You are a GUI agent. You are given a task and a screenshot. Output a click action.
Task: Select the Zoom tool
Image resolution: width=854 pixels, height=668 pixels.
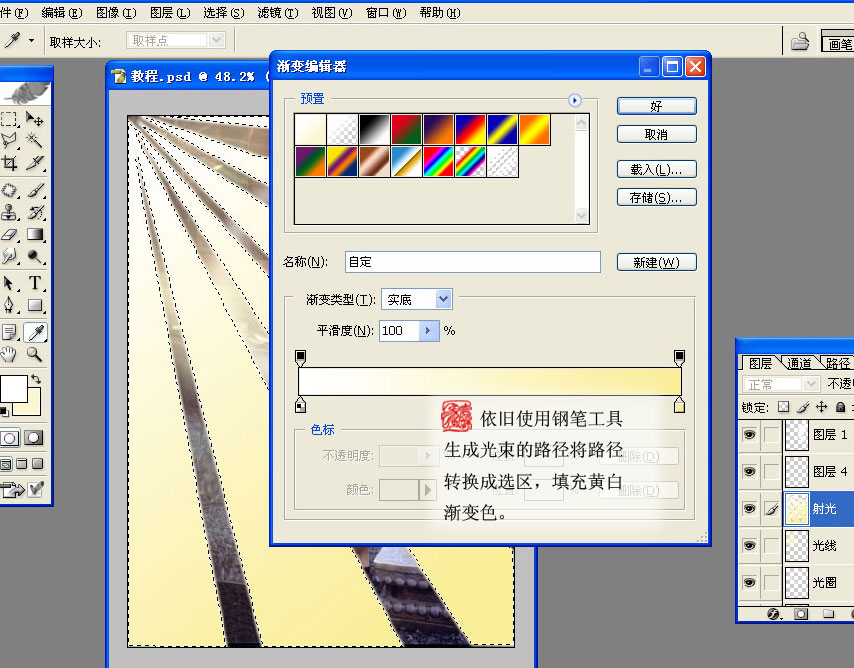point(34,354)
